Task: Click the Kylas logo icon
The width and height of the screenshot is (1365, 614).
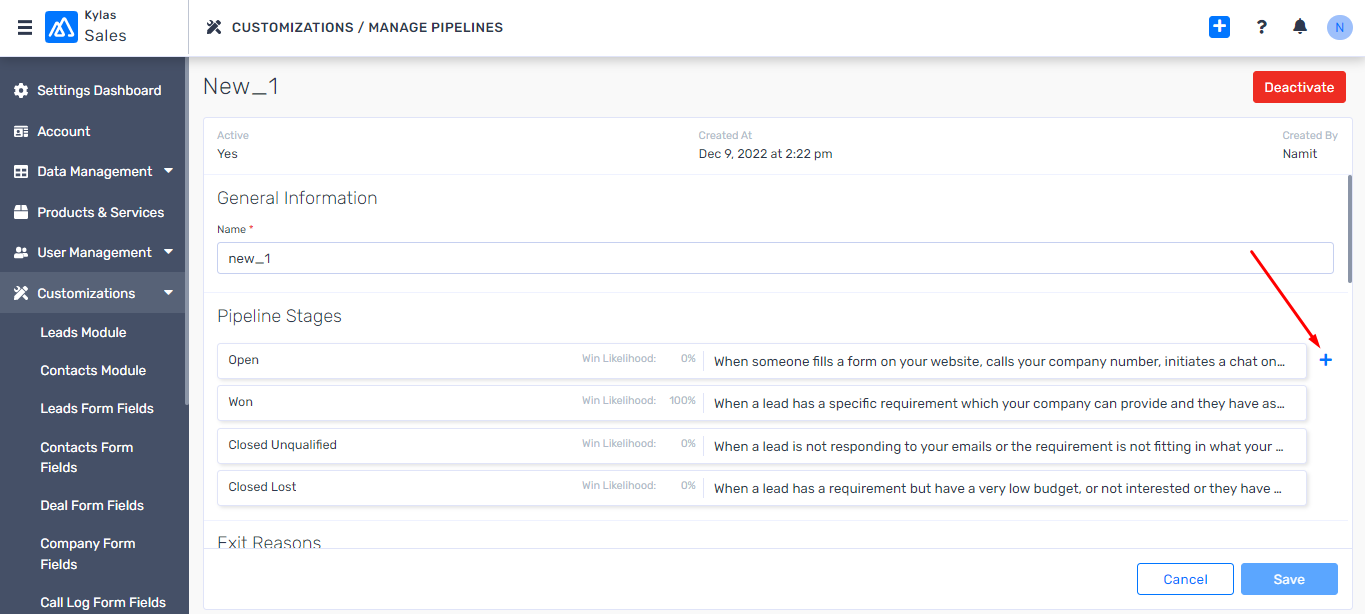Action: tap(61, 27)
